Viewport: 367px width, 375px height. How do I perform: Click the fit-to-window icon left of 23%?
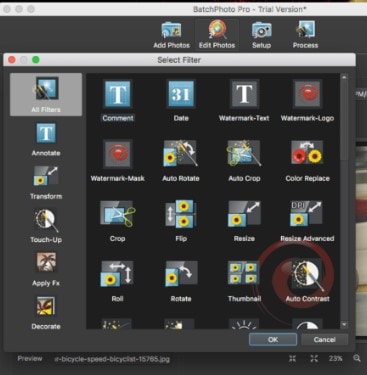[x=314, y=359]
